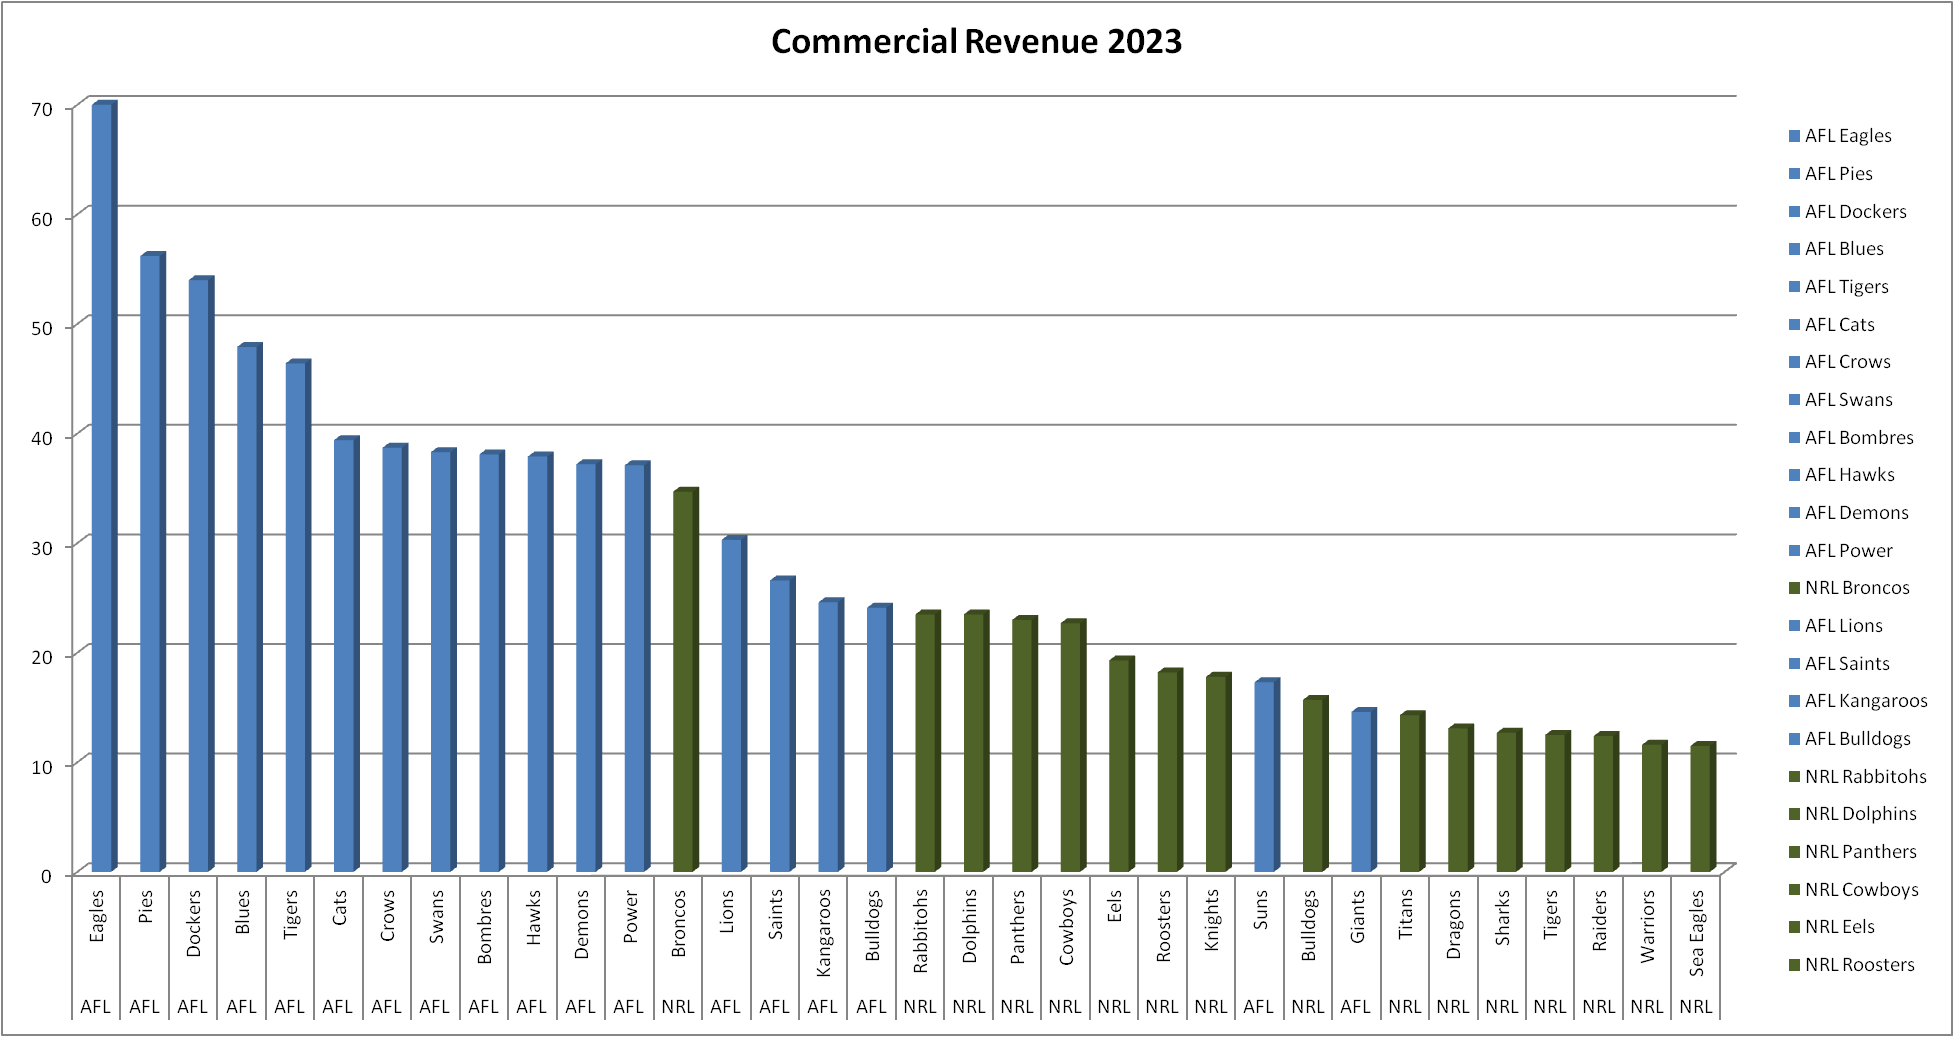Select the "AFL Pies" legend entry

[x=1831, y=174]
